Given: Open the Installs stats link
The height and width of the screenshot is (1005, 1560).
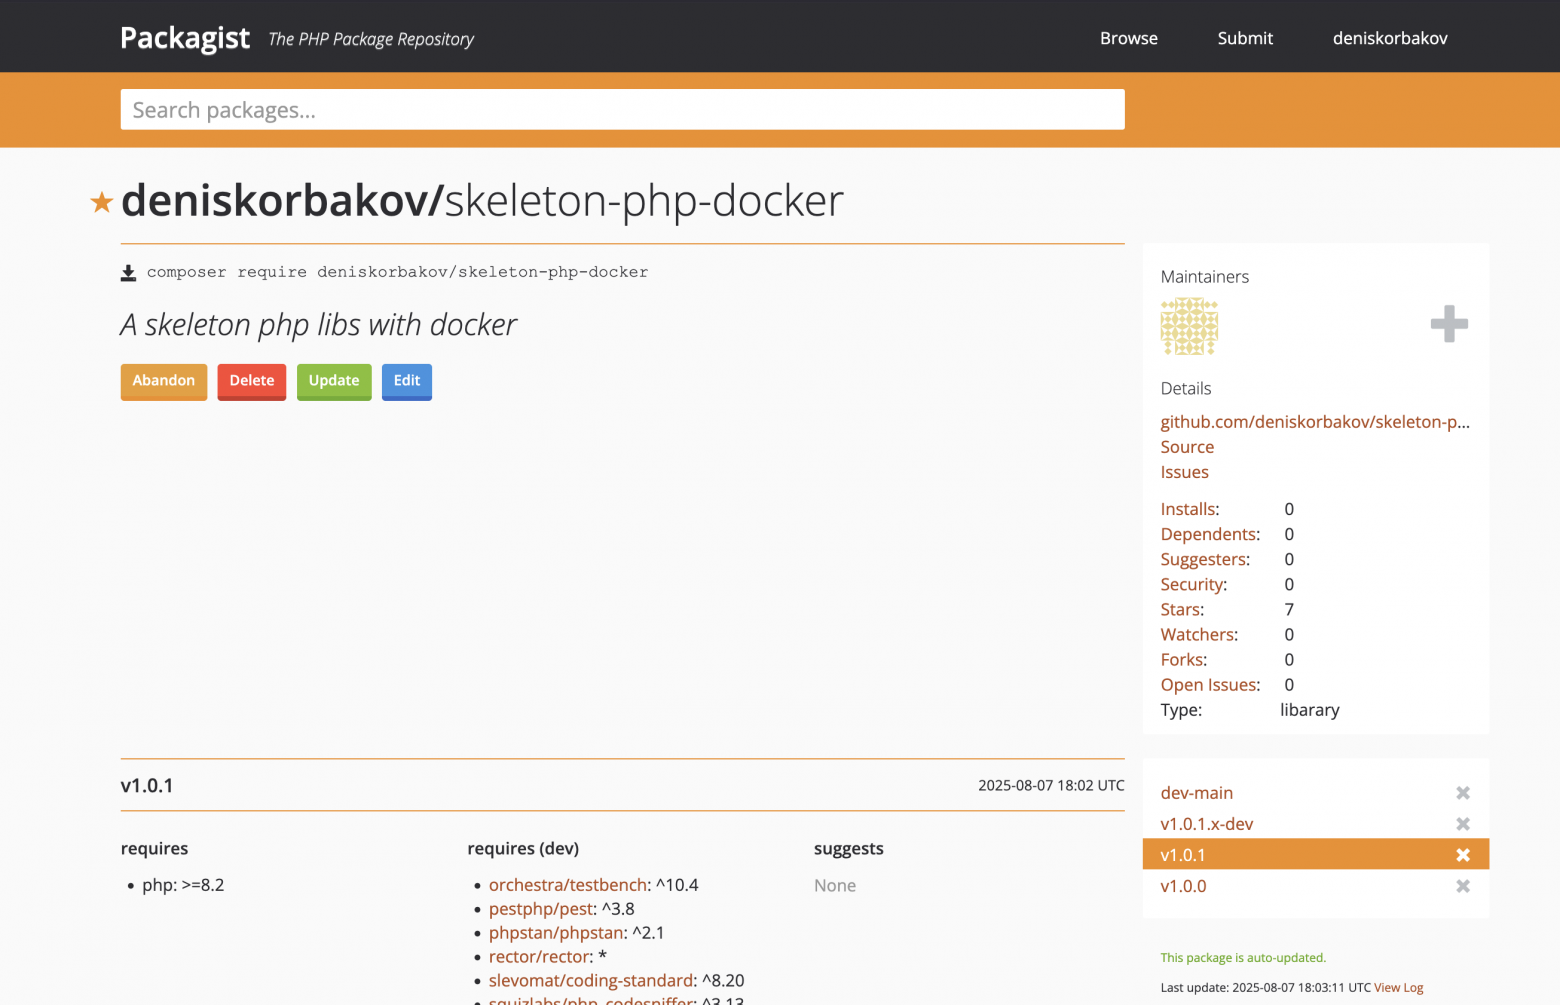Looking at the screenshot, I should (1190, 509).
